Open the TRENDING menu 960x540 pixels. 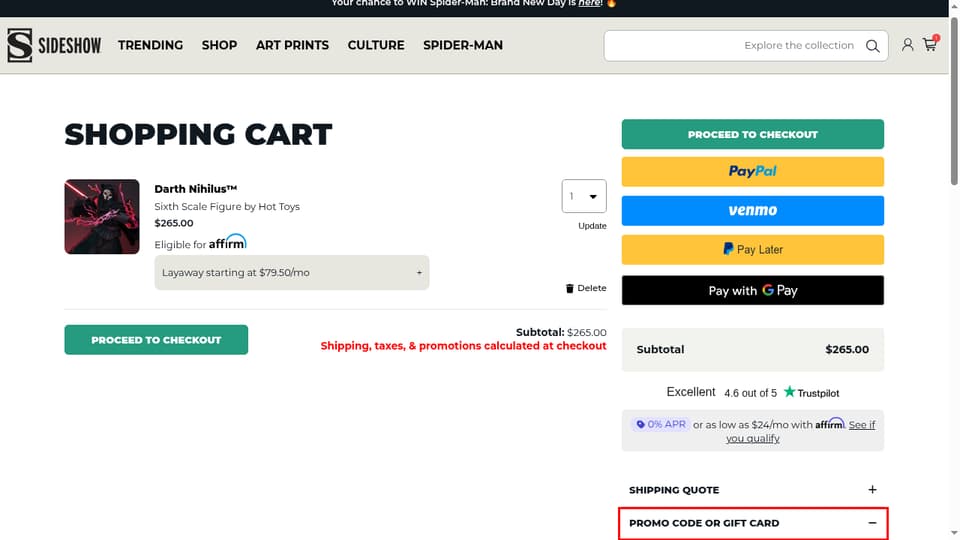click(151, 45)
